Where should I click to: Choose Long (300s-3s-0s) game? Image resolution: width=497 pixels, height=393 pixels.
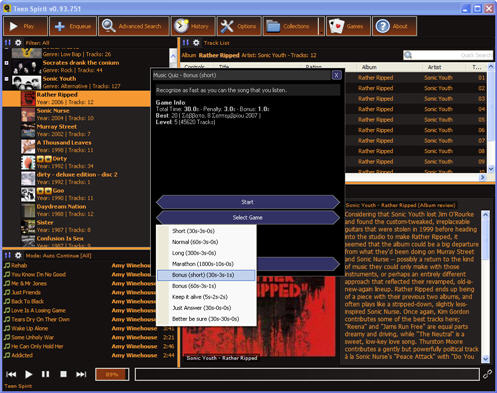point(206,253)
